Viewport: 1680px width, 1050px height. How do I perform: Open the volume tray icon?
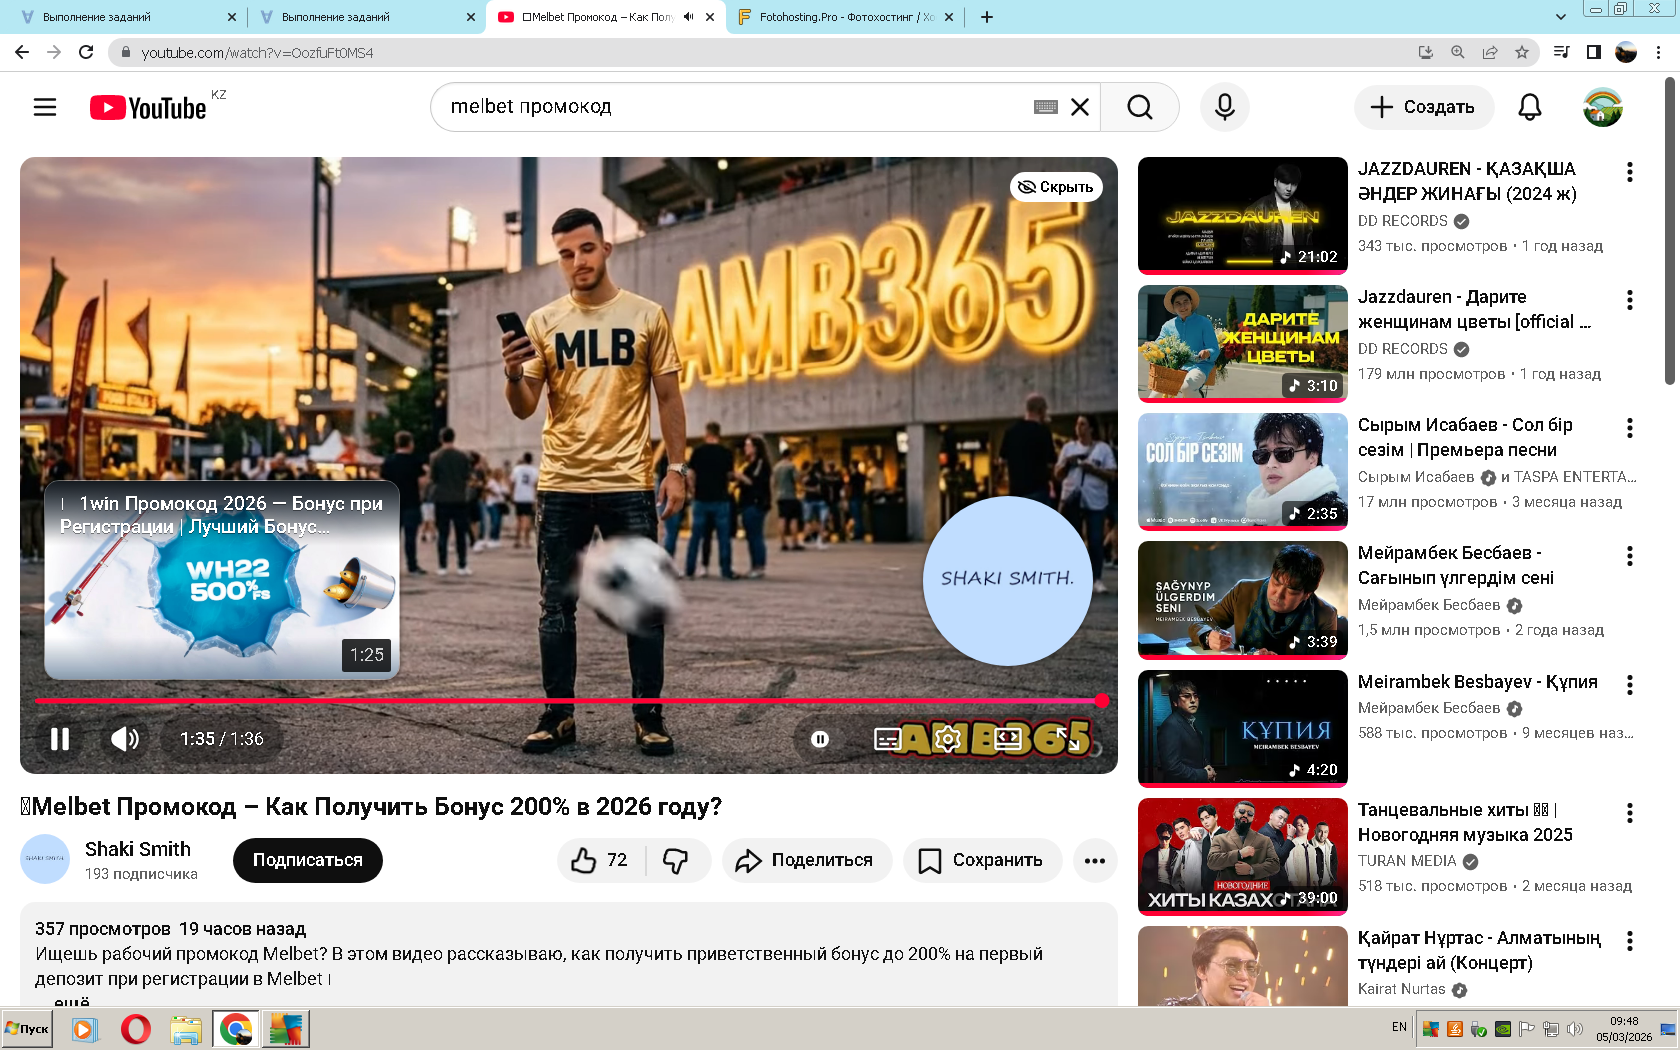1575,1028
